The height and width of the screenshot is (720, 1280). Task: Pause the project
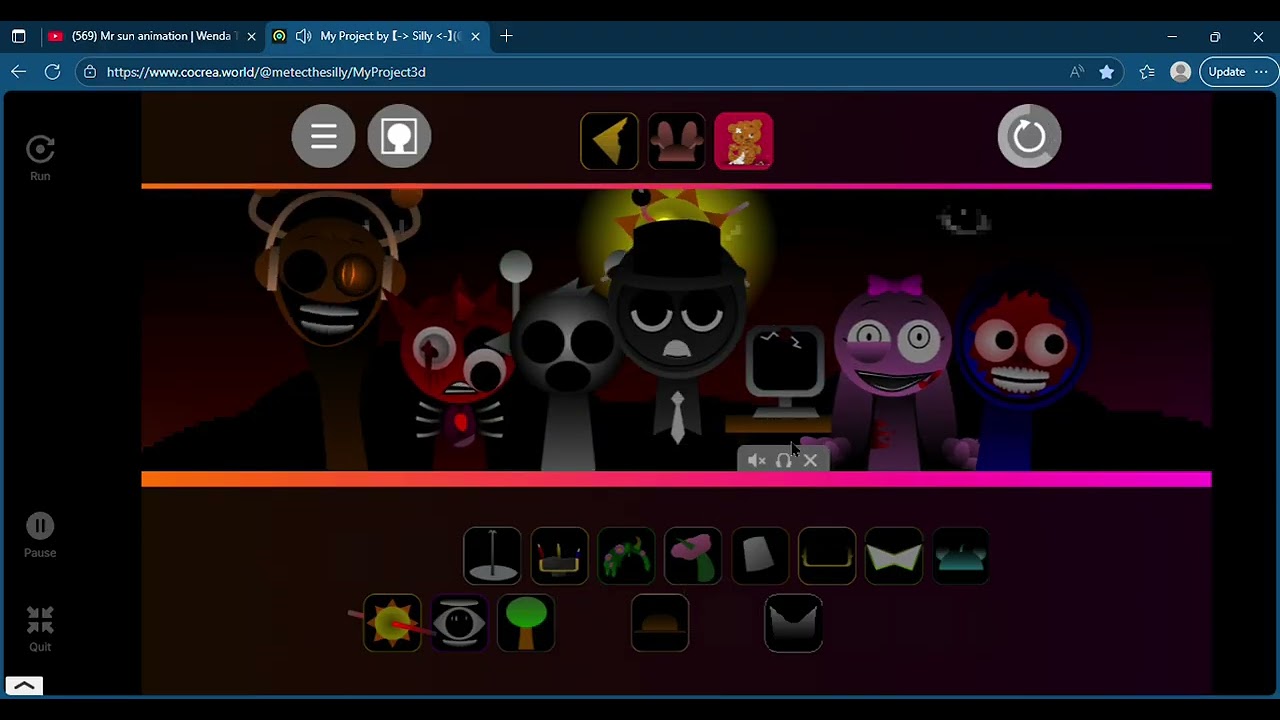click(x=40, y=536)
